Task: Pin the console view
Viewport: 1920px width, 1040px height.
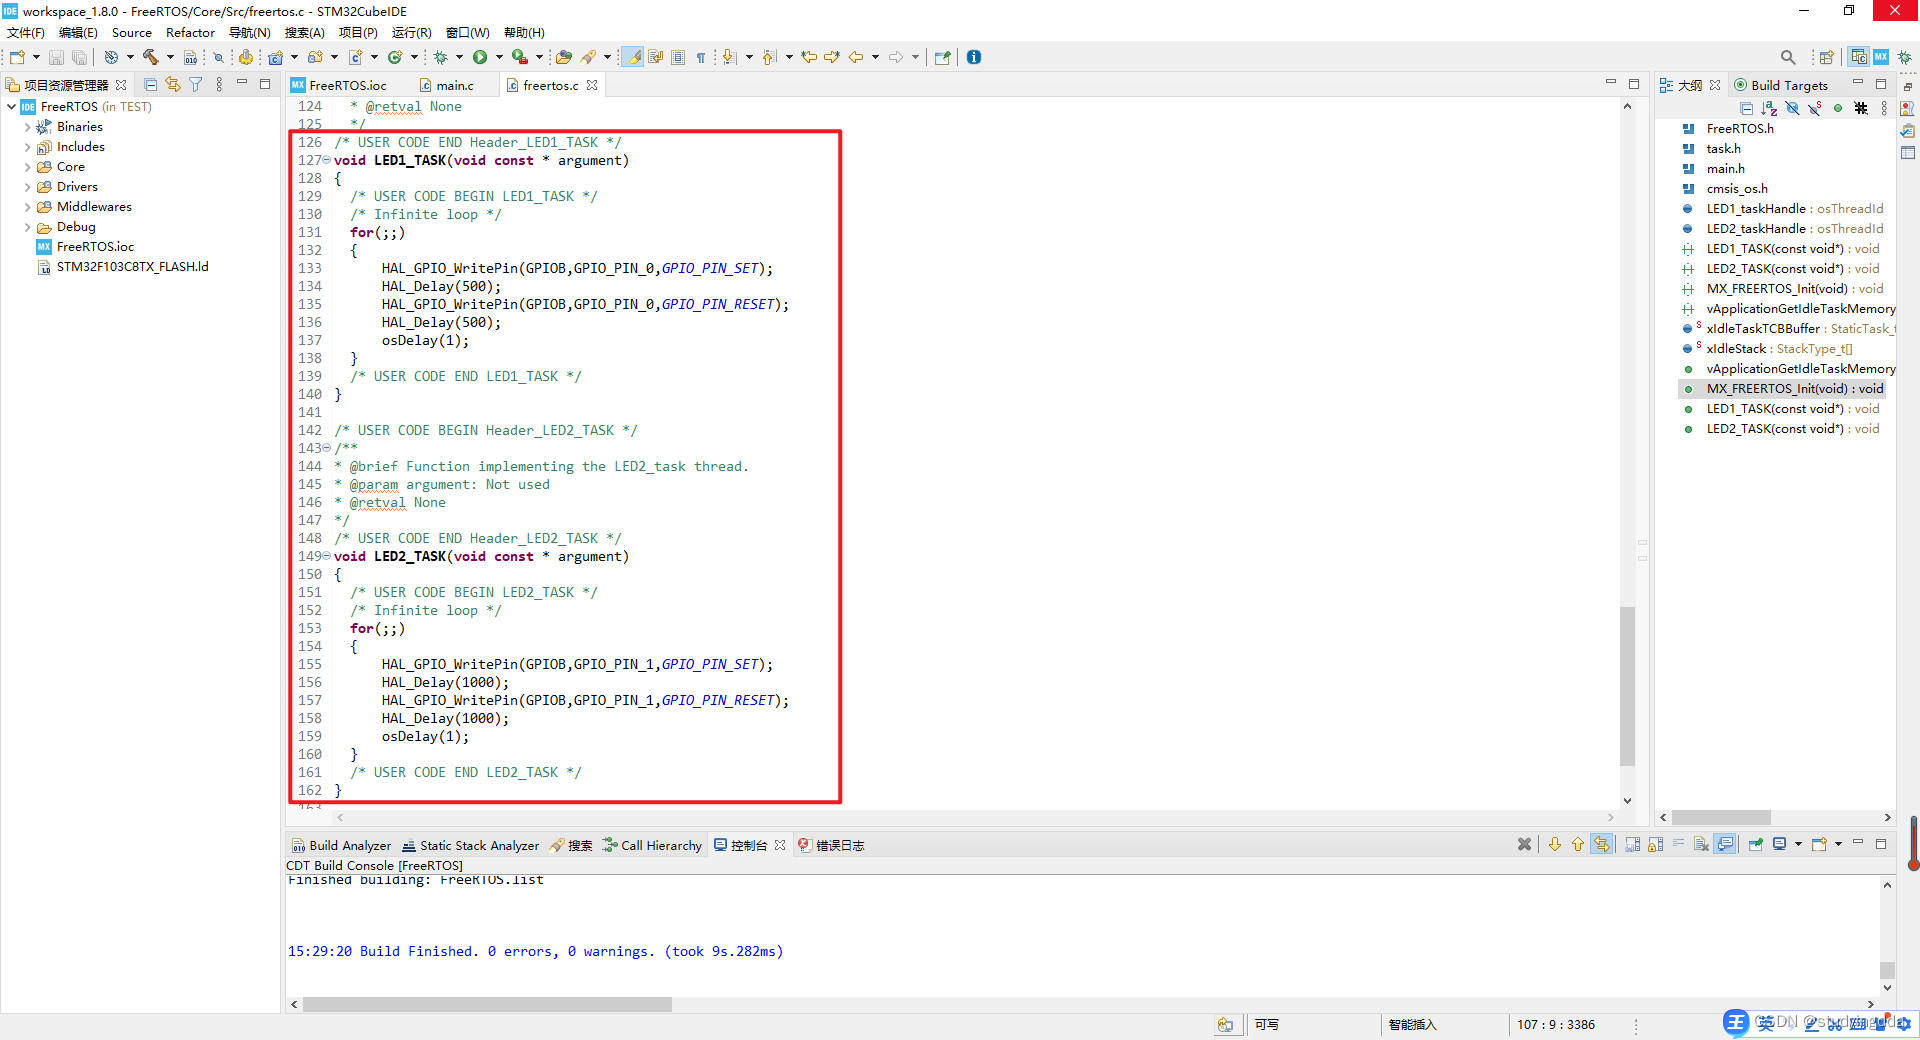Action: 1755,844
